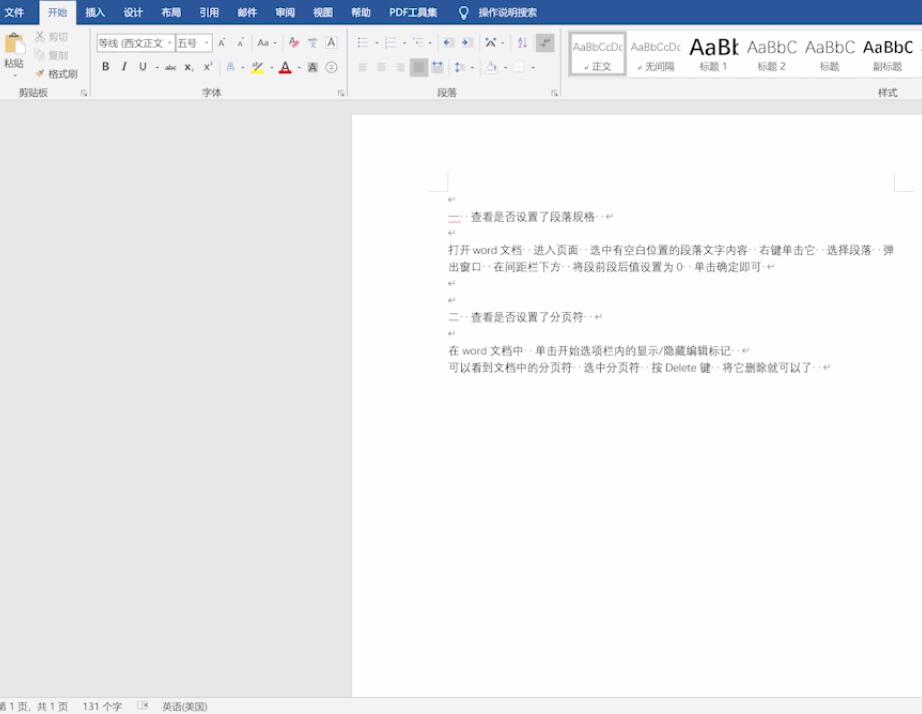Viewport: 922px width, 714px height.
Task: Open phonetic guide icon
Action: (313, 42)
